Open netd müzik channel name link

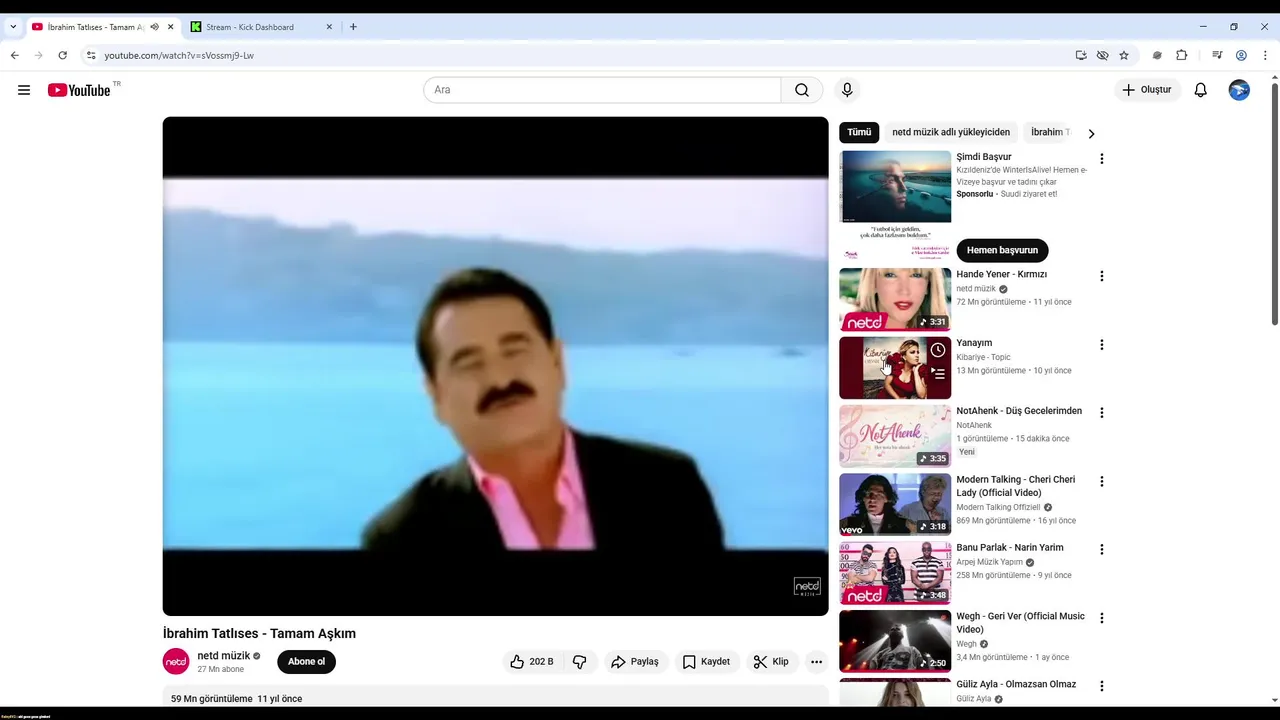[224, 656]
